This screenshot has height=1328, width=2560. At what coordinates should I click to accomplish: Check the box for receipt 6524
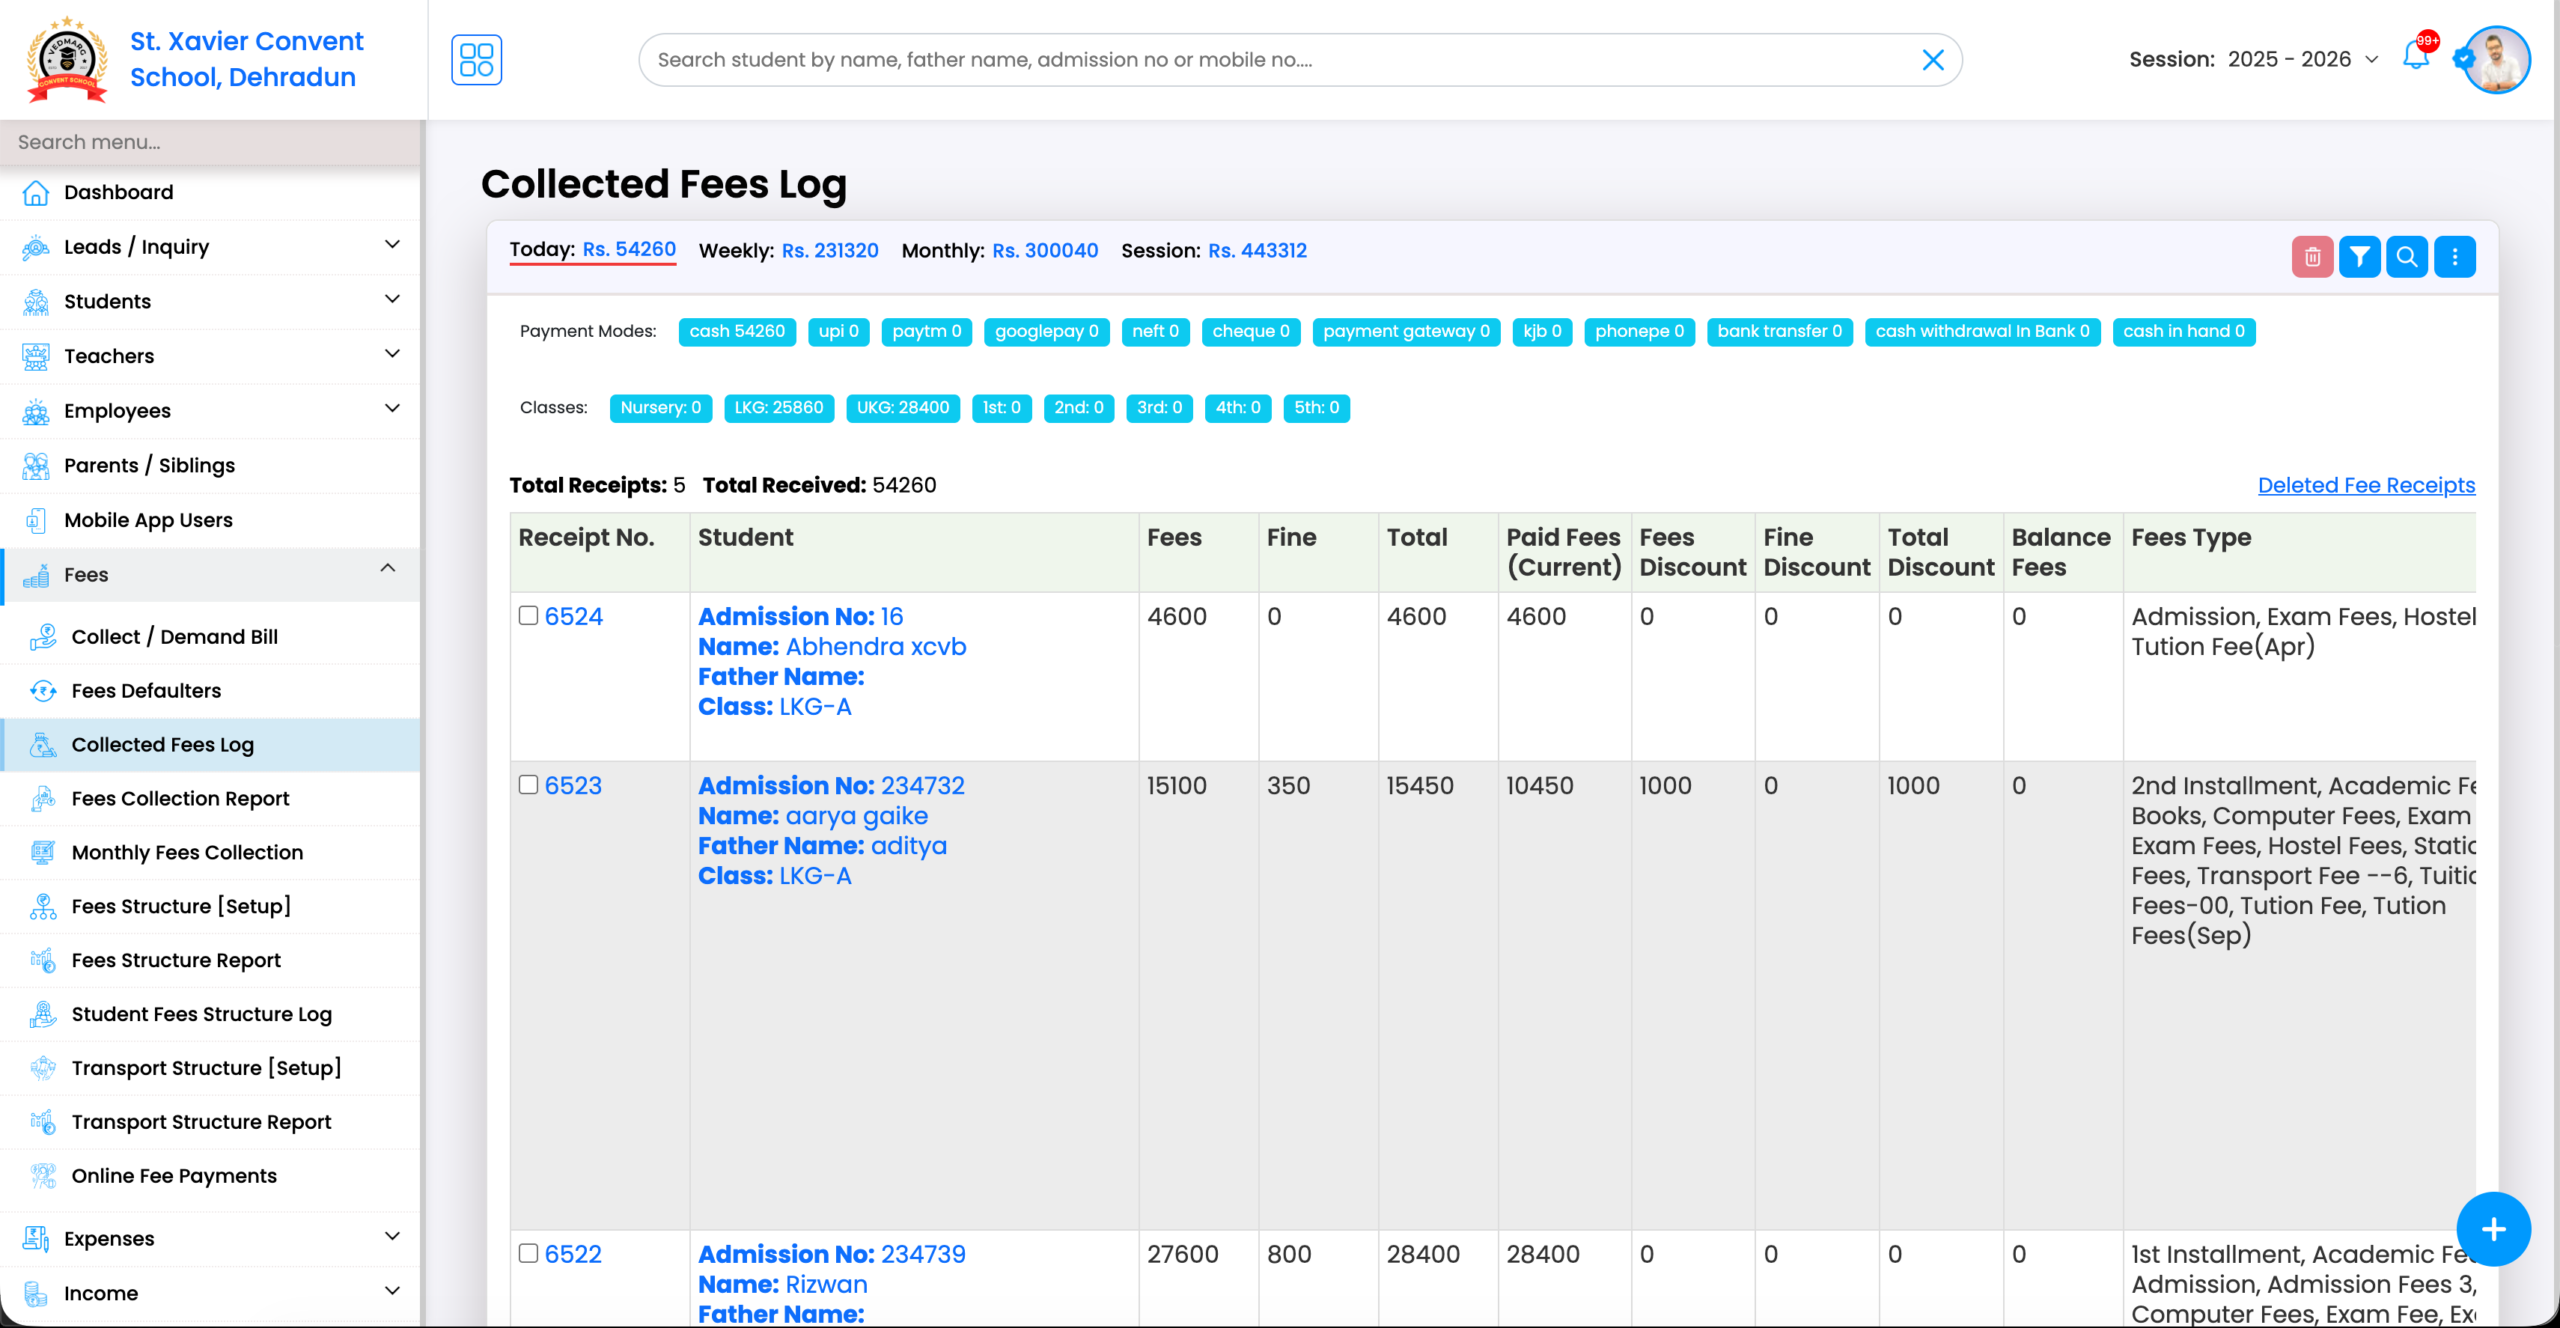point(529,615)
